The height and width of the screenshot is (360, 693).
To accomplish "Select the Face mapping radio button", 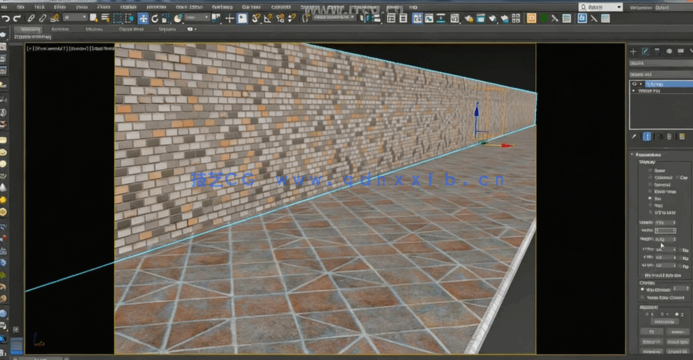I will [x=650, y=205].
